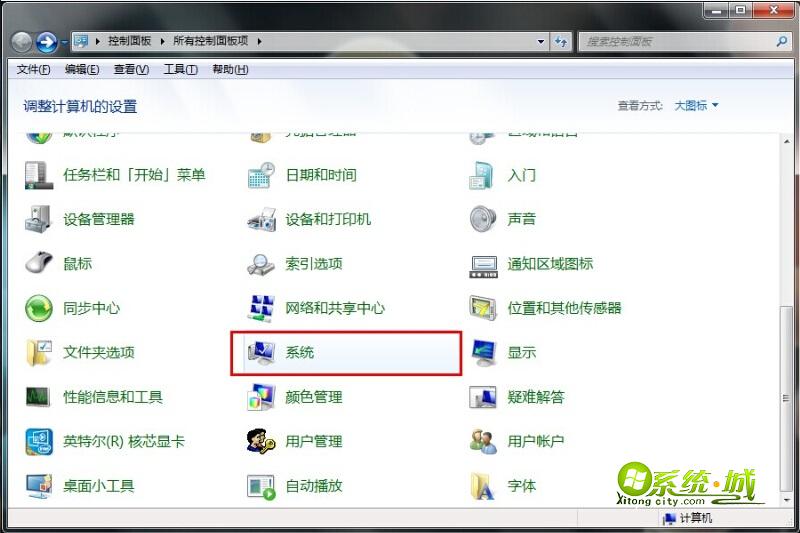Expand the address bar history dropdown arrow
This screenshot has width=800, height=533.
(541, 41)
